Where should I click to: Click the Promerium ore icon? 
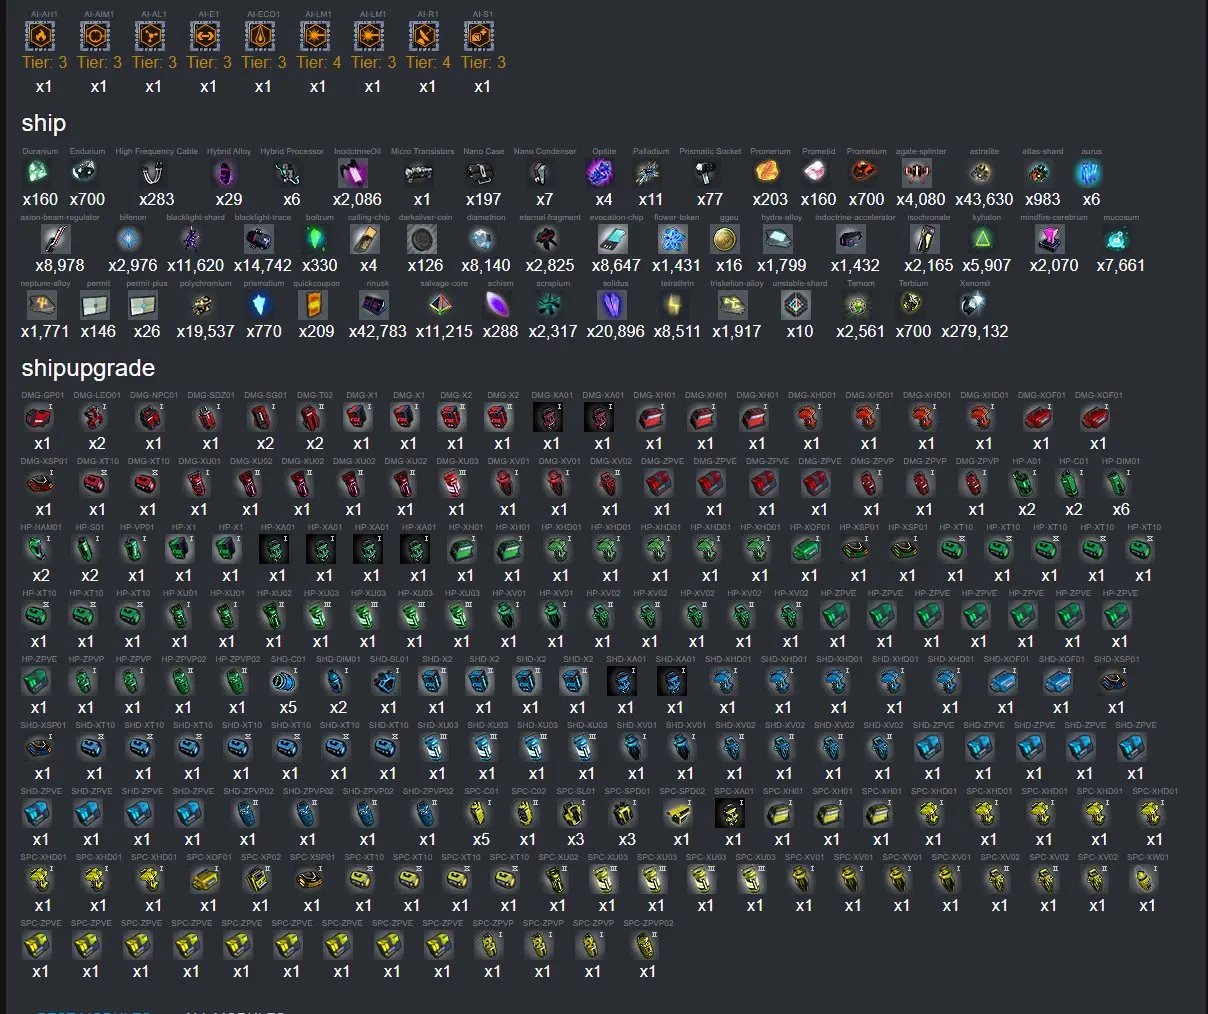[767, 173]
